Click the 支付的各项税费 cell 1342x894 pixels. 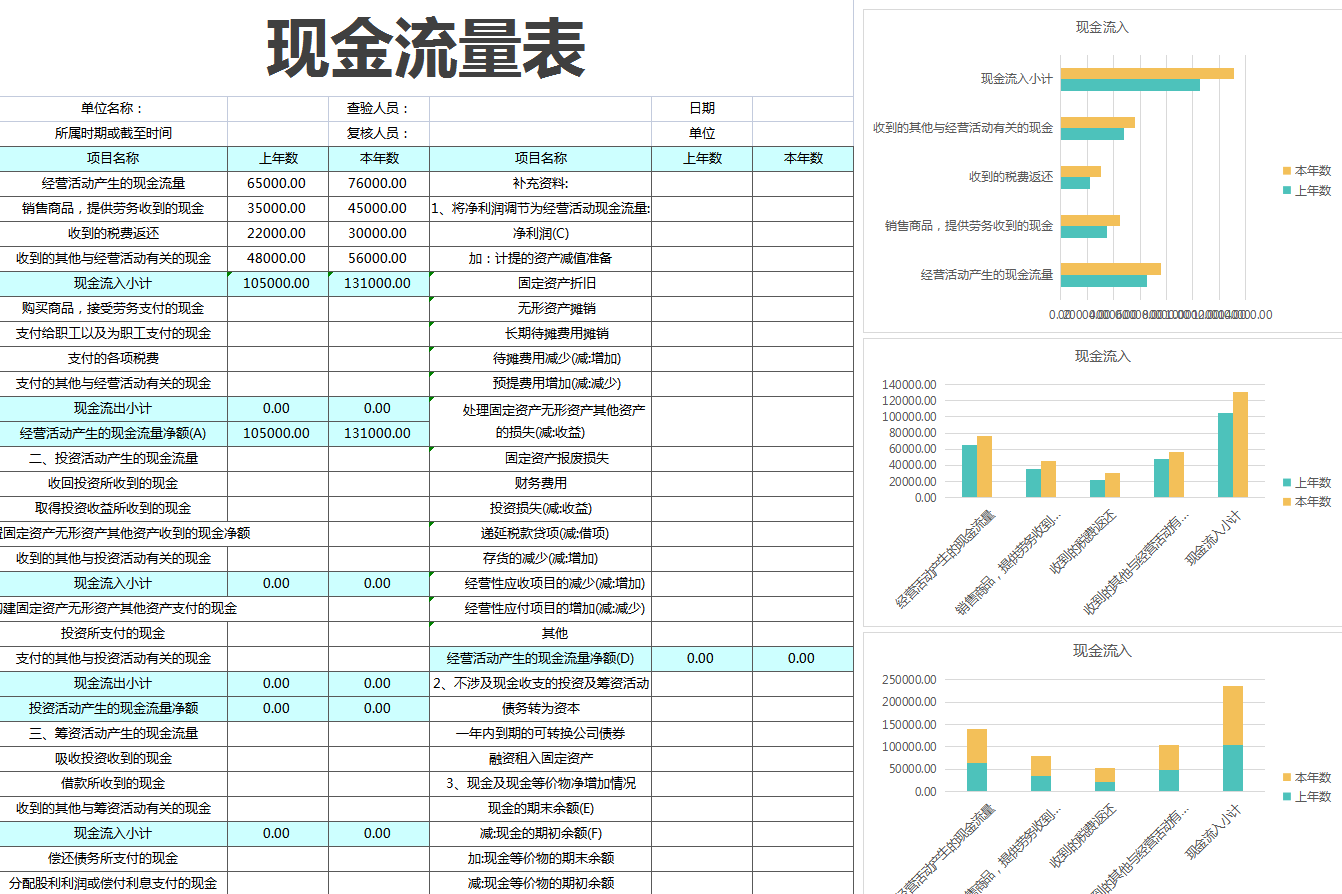113,358
